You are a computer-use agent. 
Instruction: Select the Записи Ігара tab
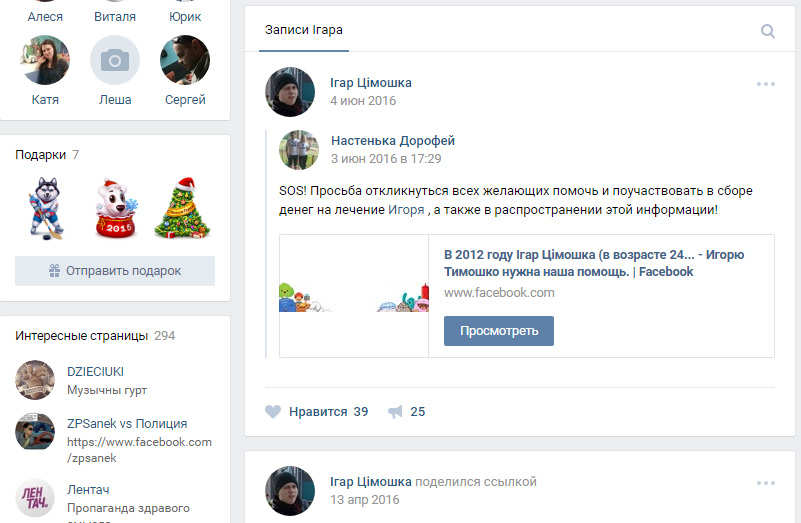pyautogui.click(x=303, y=30)
